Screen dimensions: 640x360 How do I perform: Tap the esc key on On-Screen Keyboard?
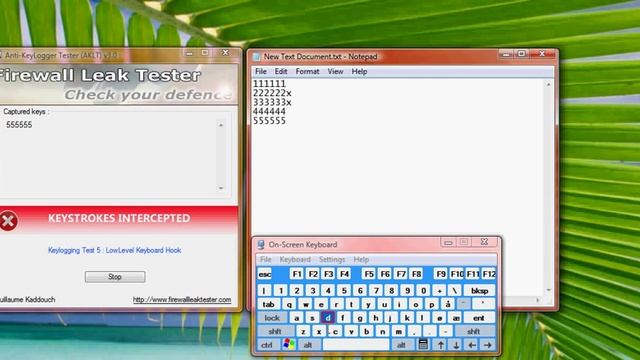[x=265, y=274]
